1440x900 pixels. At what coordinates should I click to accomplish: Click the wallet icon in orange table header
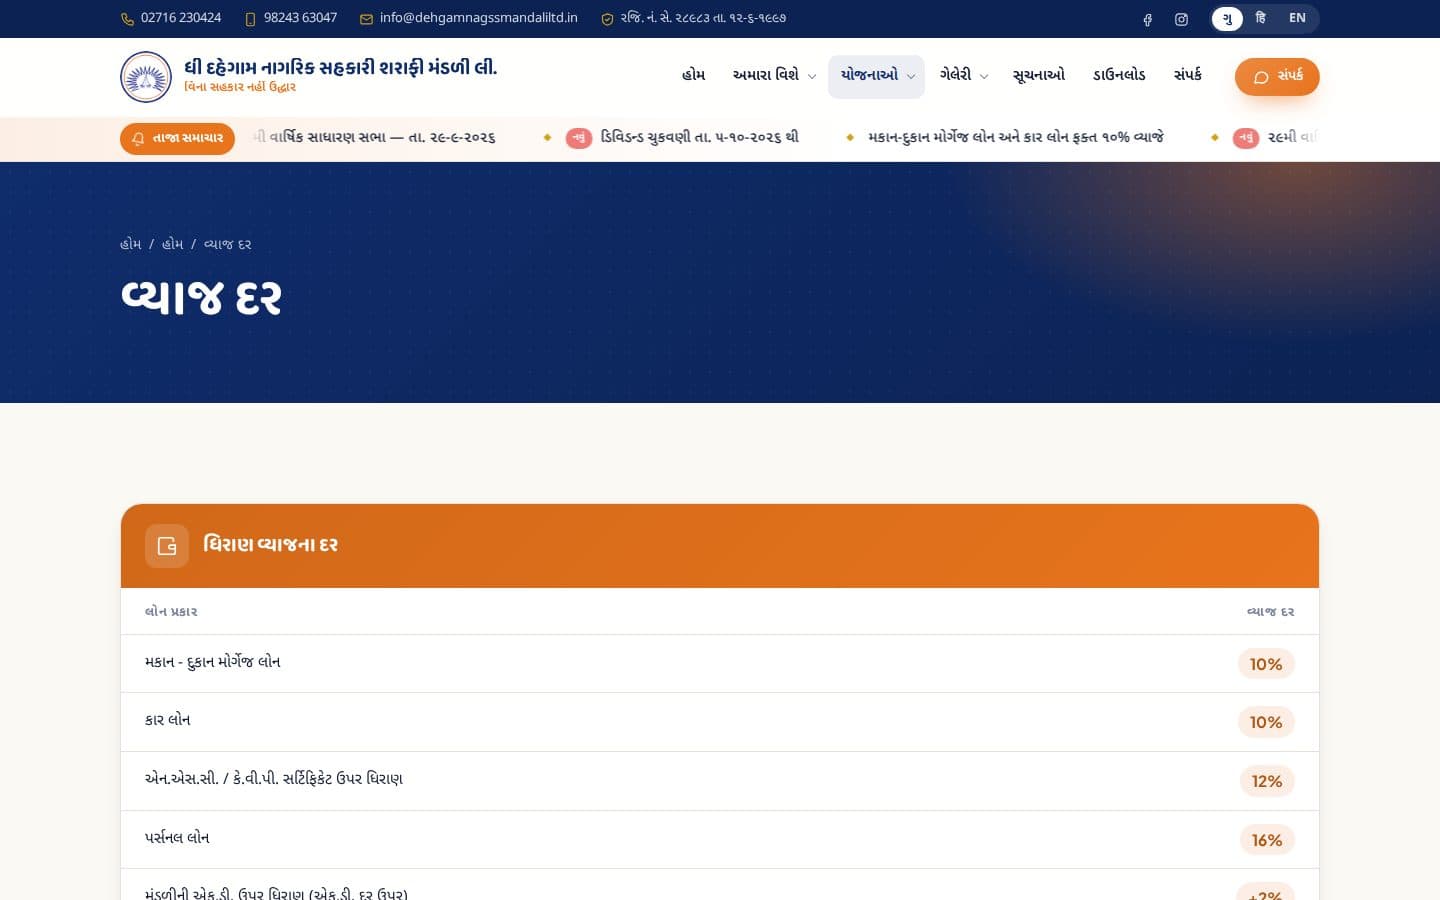coord(167,546)
